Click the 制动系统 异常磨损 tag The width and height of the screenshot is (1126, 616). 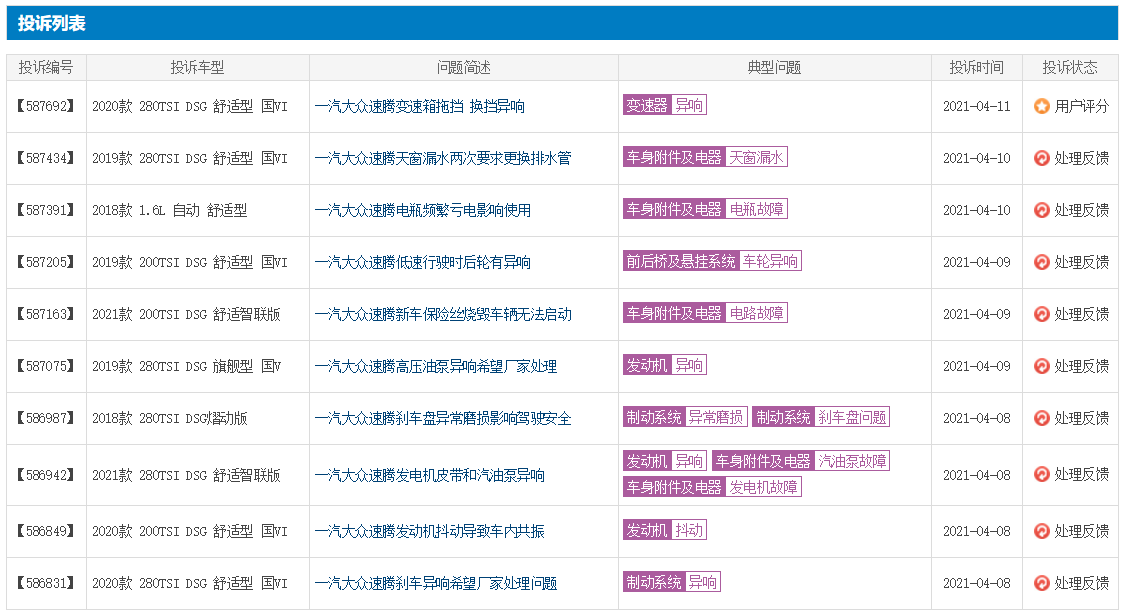click(685, 417)
